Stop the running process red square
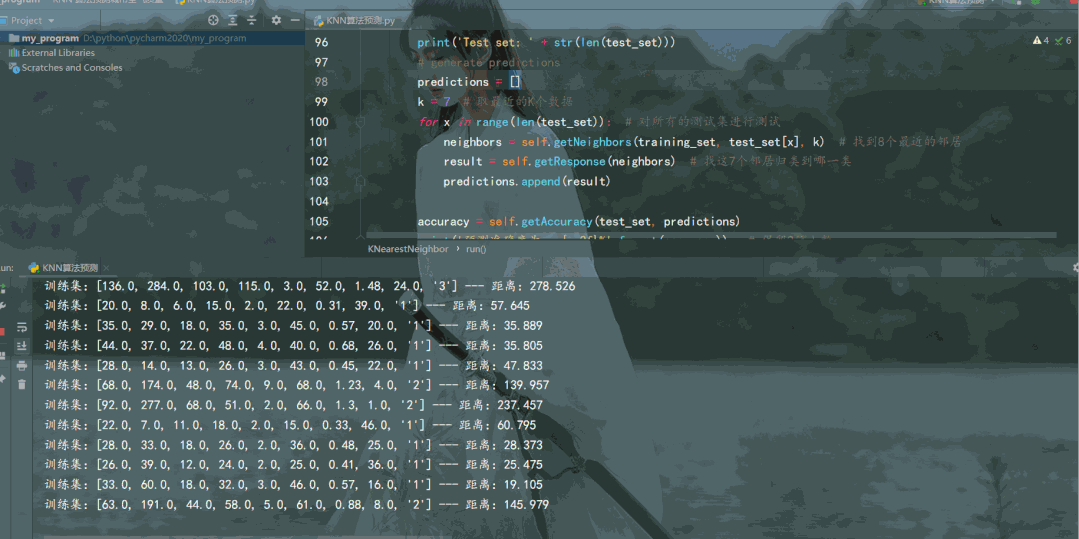This screenshot has width=1079, height=539. click(x=3, y=332)
